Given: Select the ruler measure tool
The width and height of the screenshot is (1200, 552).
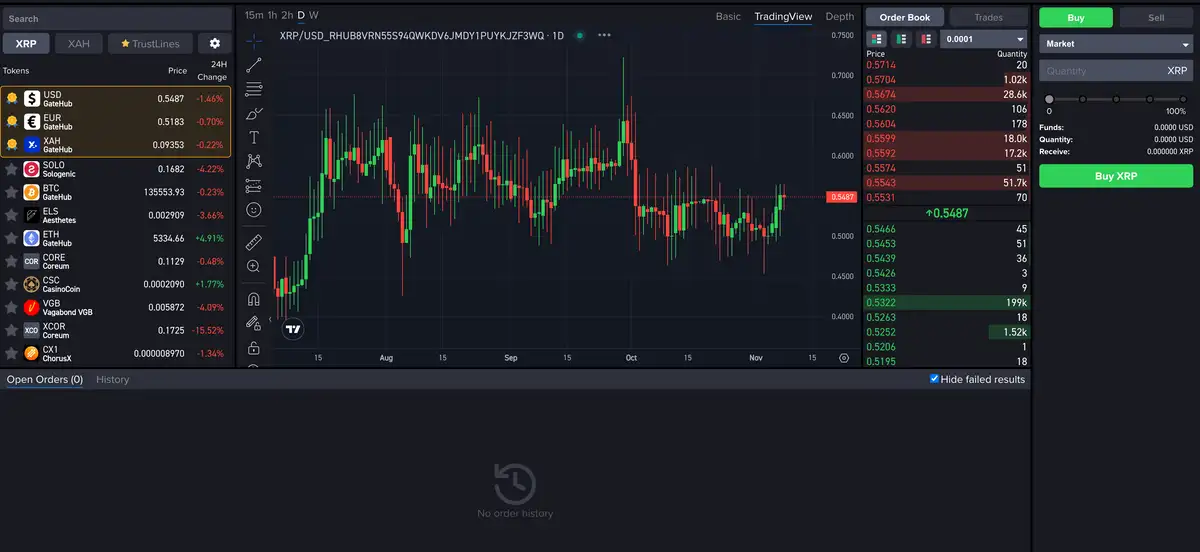Looking at the screenshot, I should tap(254, 242).
